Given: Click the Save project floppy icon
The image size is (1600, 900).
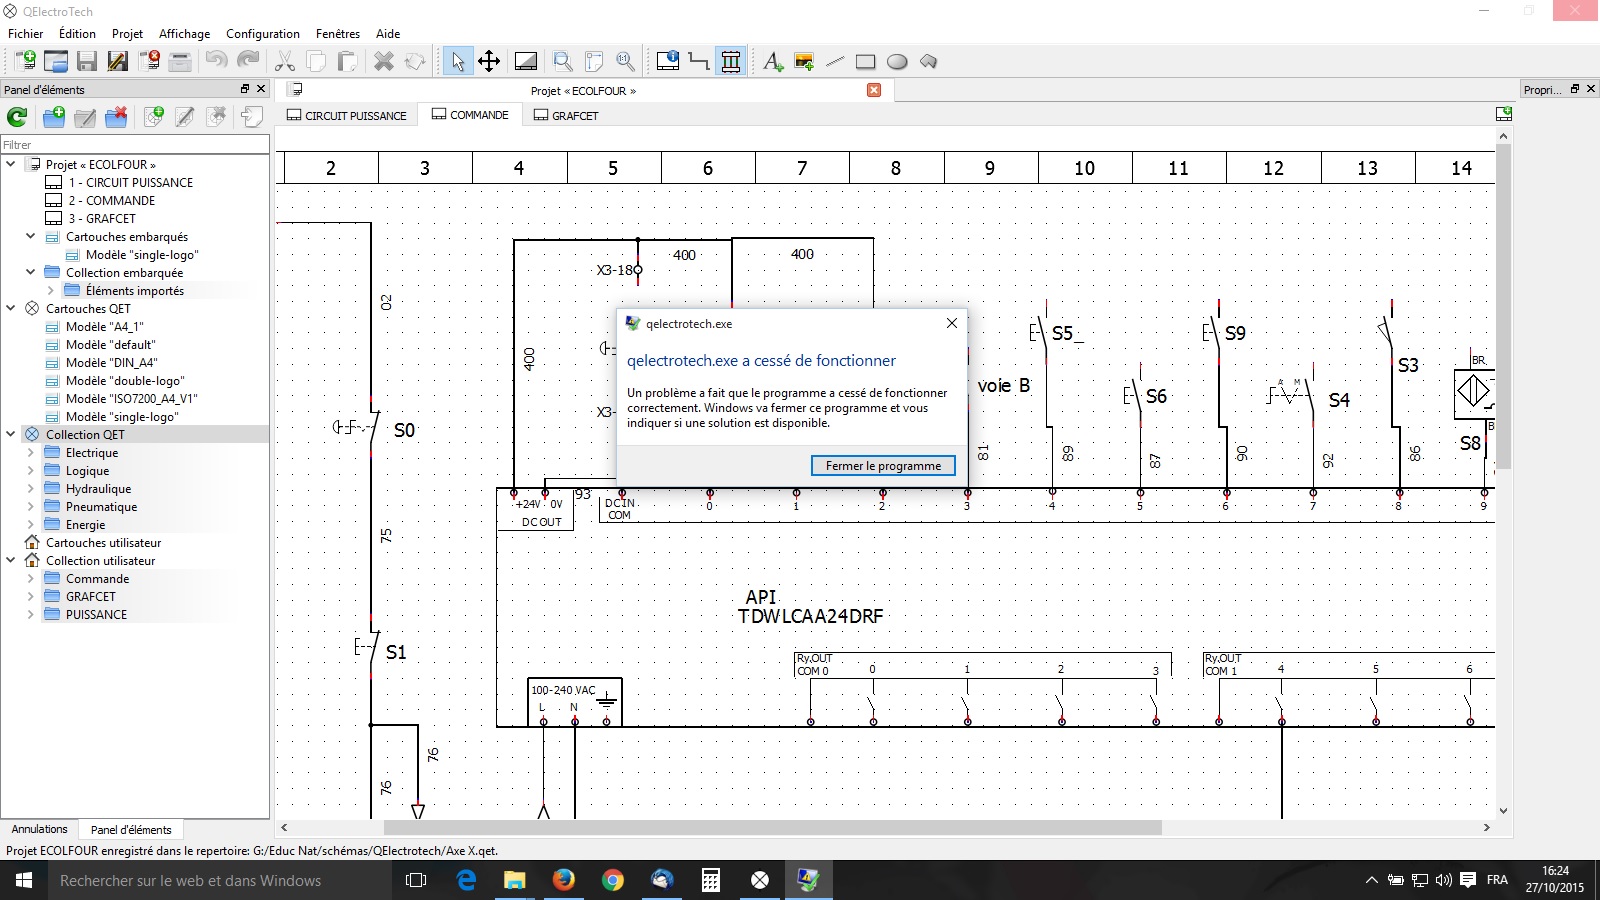Looking at the screenshot, I should [x=87, y=61].
